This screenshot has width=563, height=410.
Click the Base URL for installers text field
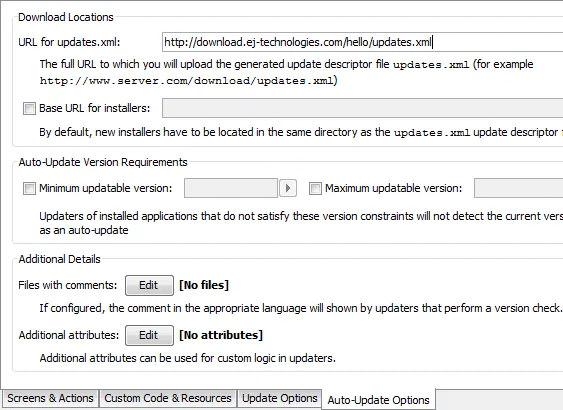[x=363, y=108]
